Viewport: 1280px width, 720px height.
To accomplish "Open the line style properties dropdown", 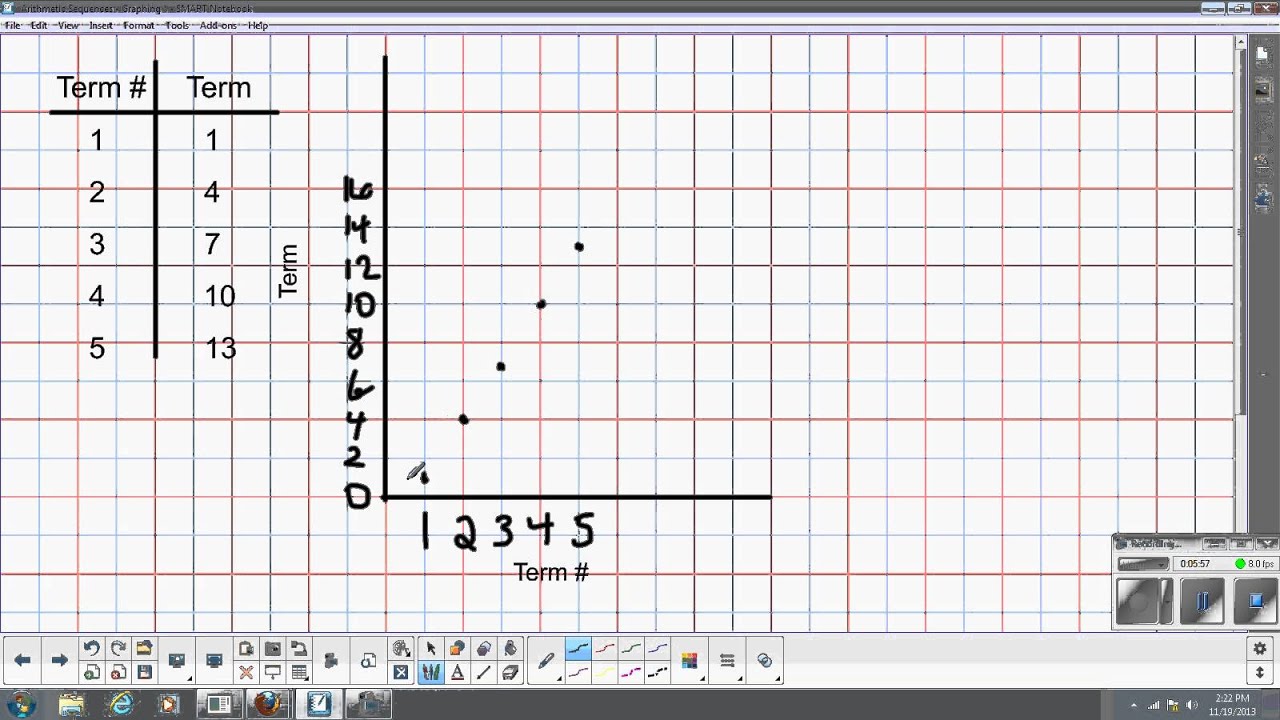I will [727, 660].
